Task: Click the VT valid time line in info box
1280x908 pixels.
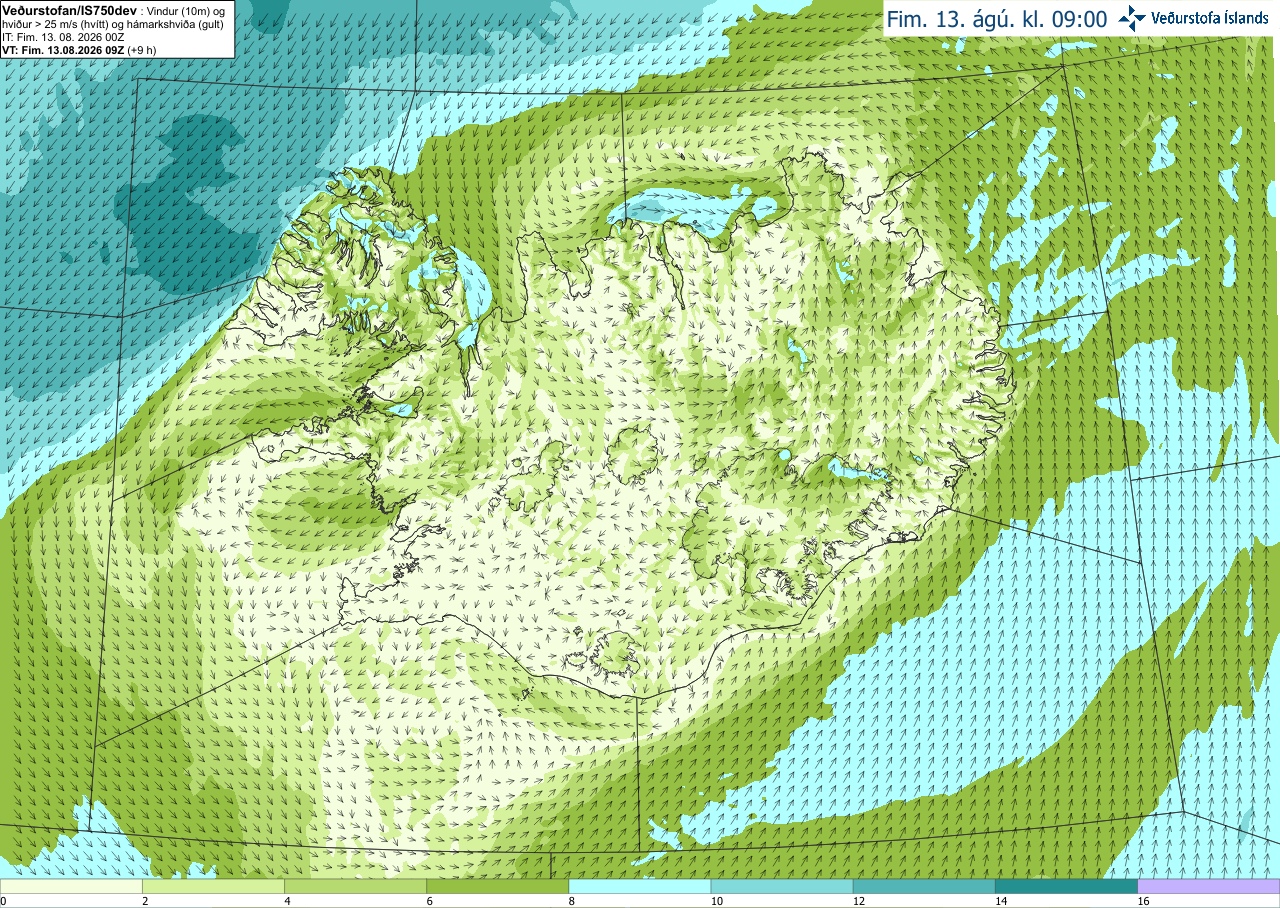Action: pos(79,49)
